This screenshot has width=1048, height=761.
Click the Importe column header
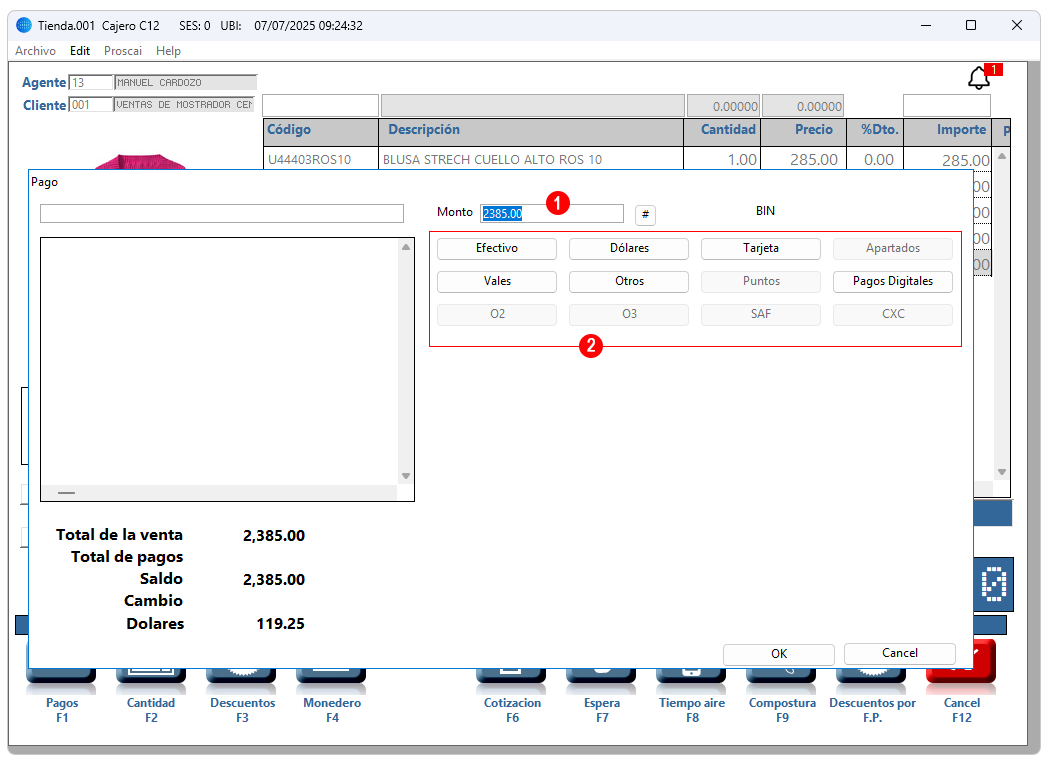click(948, 132)
